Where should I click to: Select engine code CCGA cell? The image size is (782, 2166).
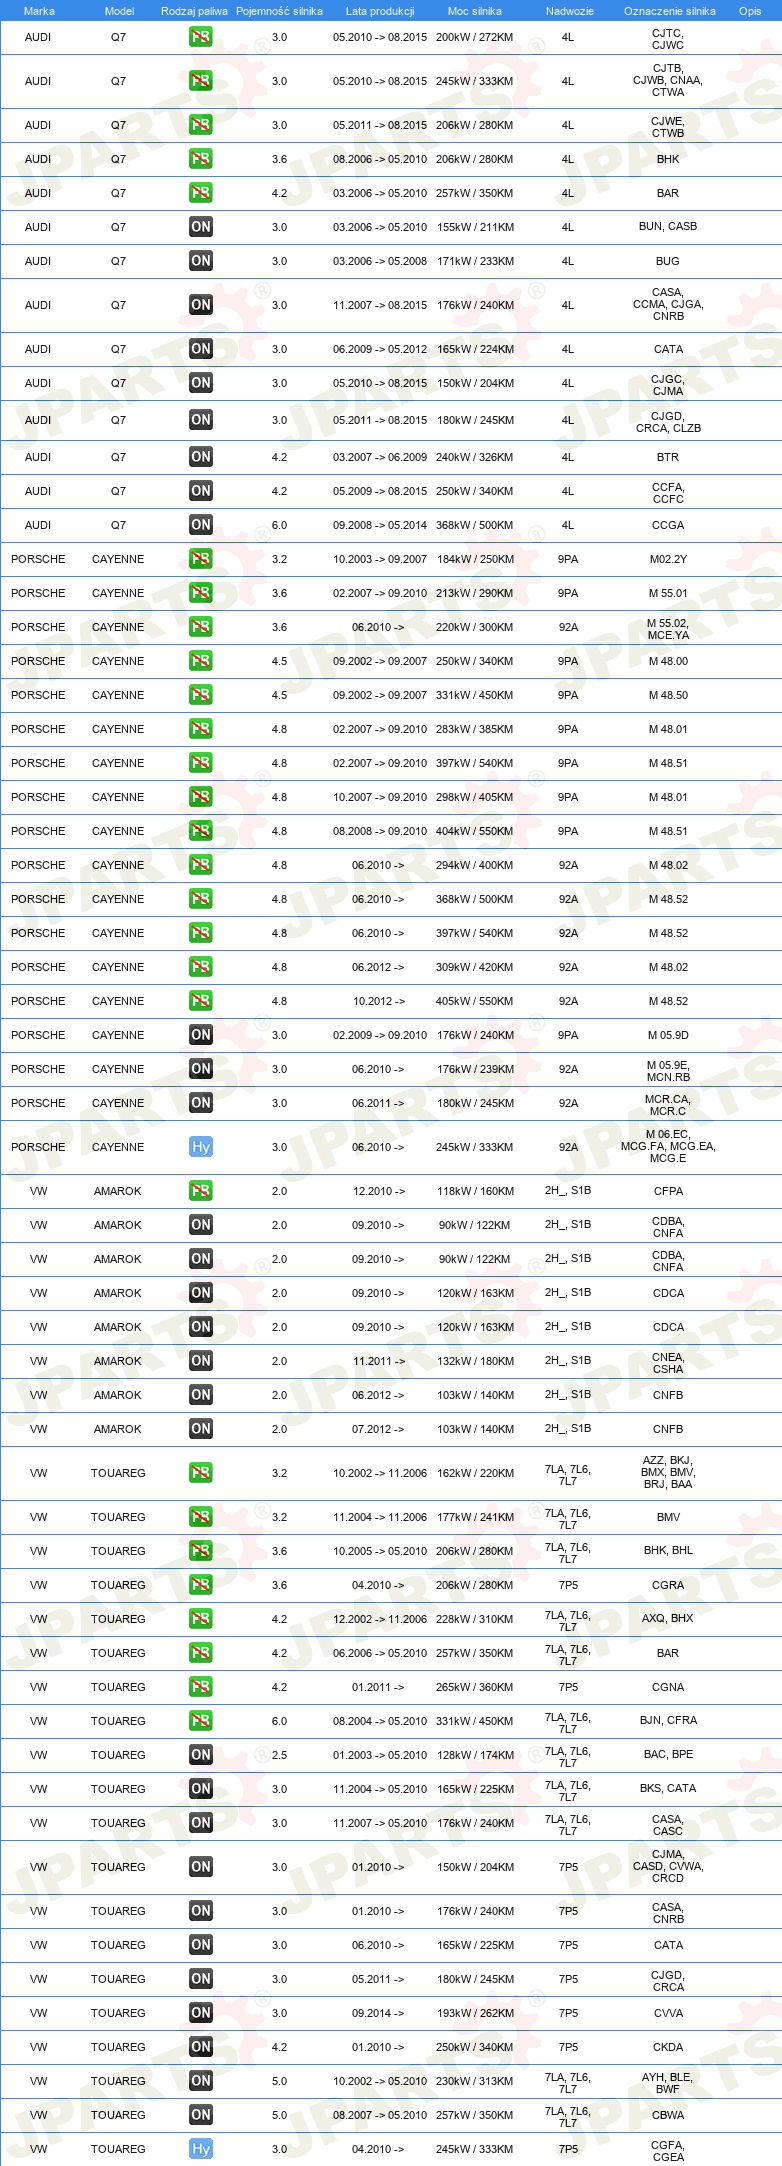[x=668, y=525]
